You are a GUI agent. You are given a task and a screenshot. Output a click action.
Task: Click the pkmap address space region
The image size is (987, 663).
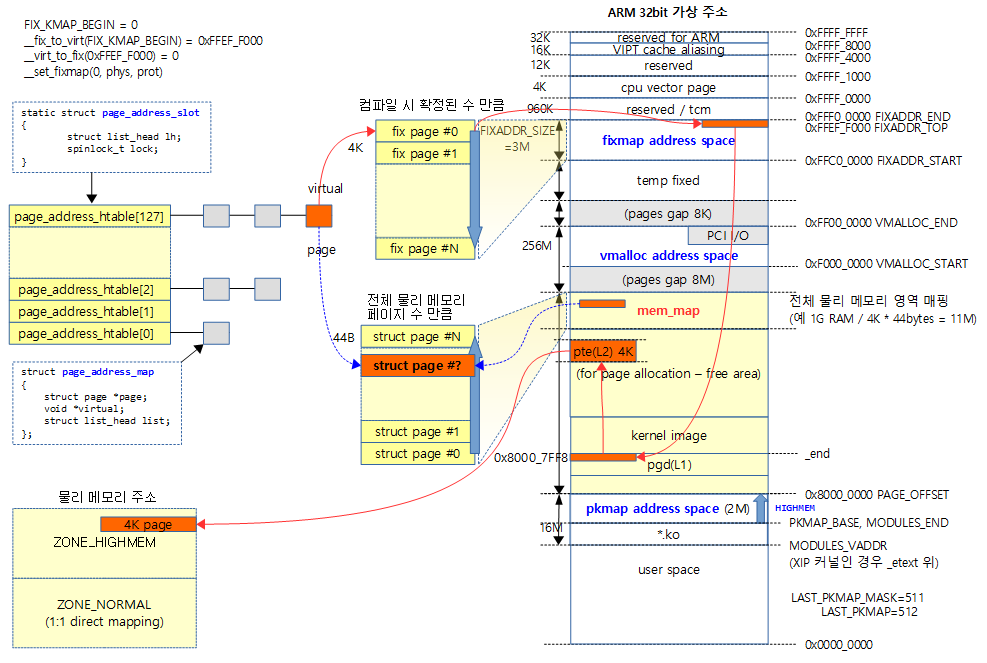click(652, 508)
